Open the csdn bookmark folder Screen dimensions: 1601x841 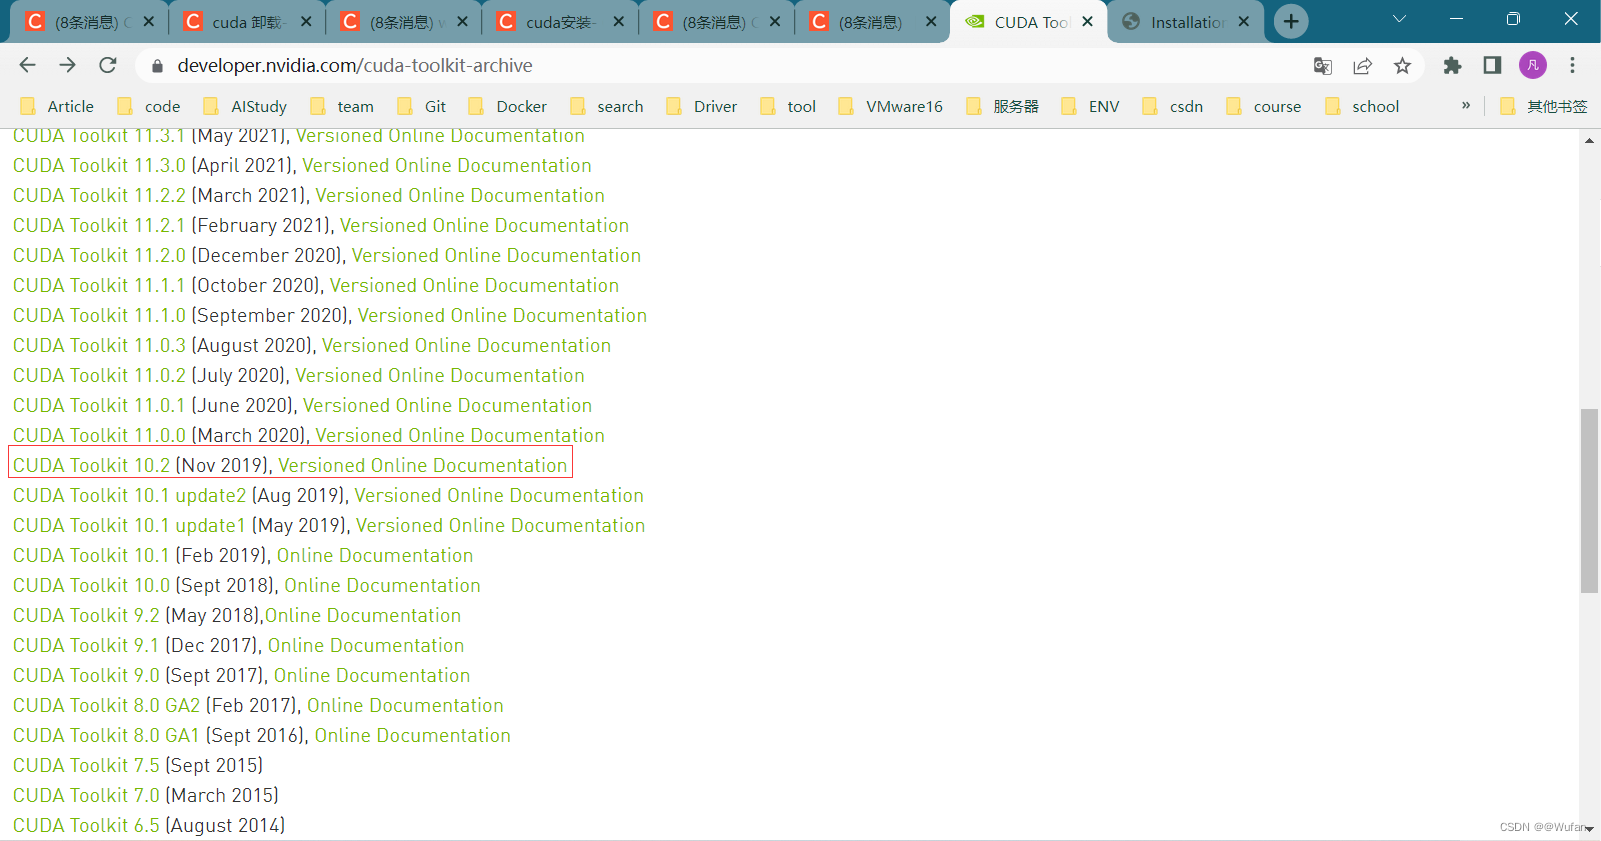1173,106
